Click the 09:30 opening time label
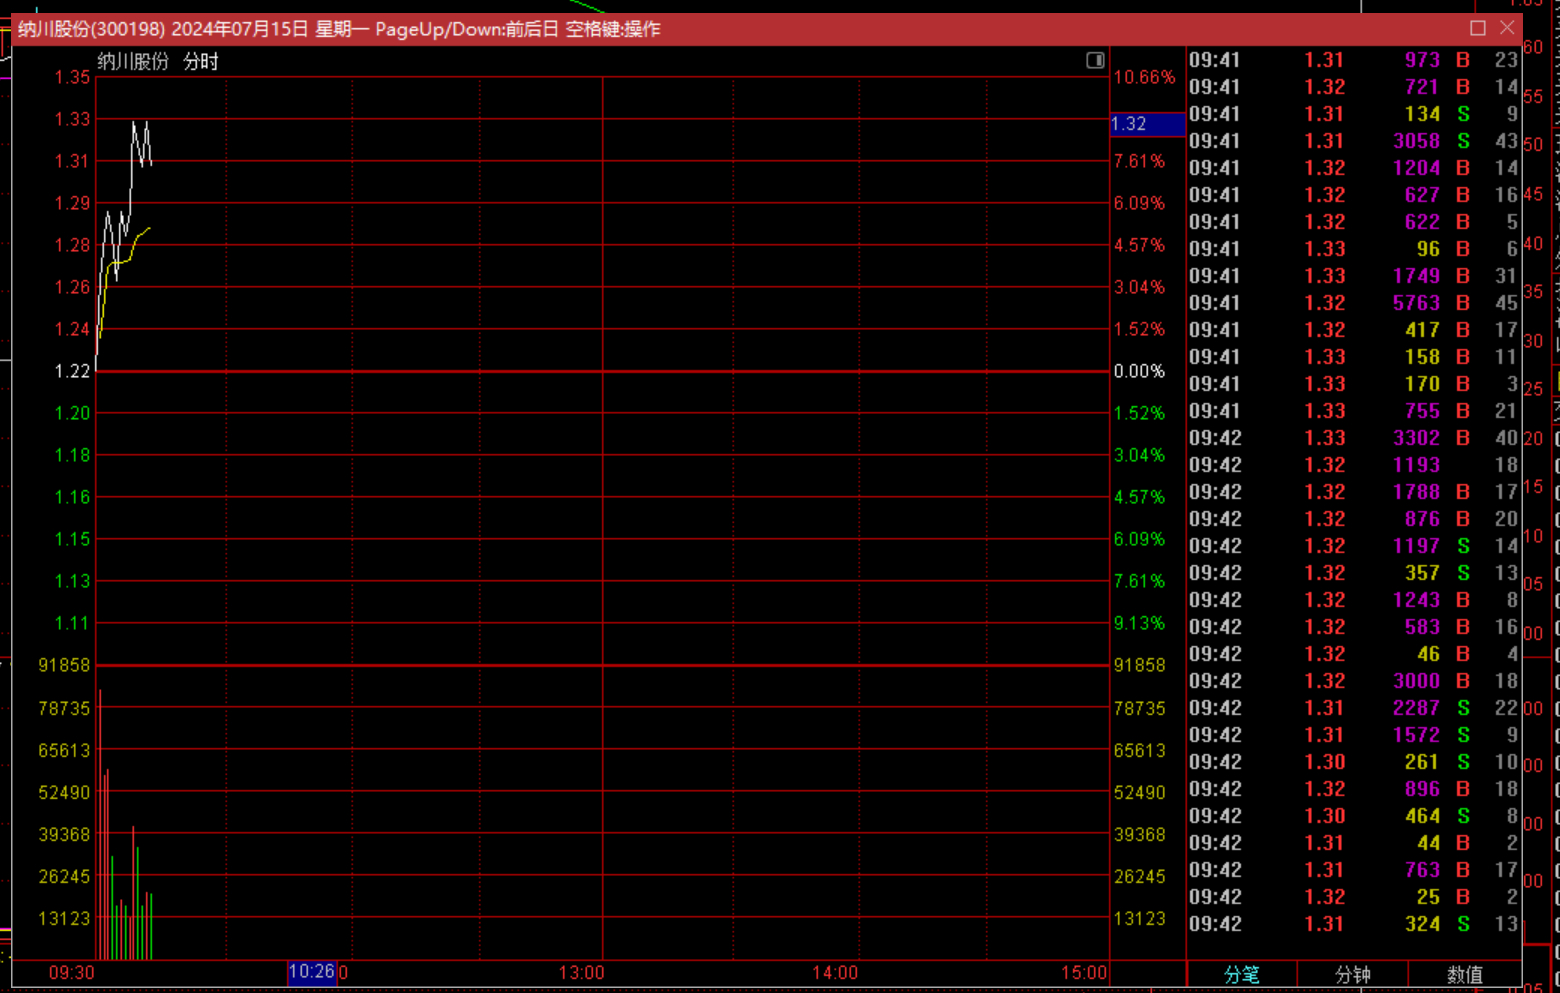 coord(72,973)
